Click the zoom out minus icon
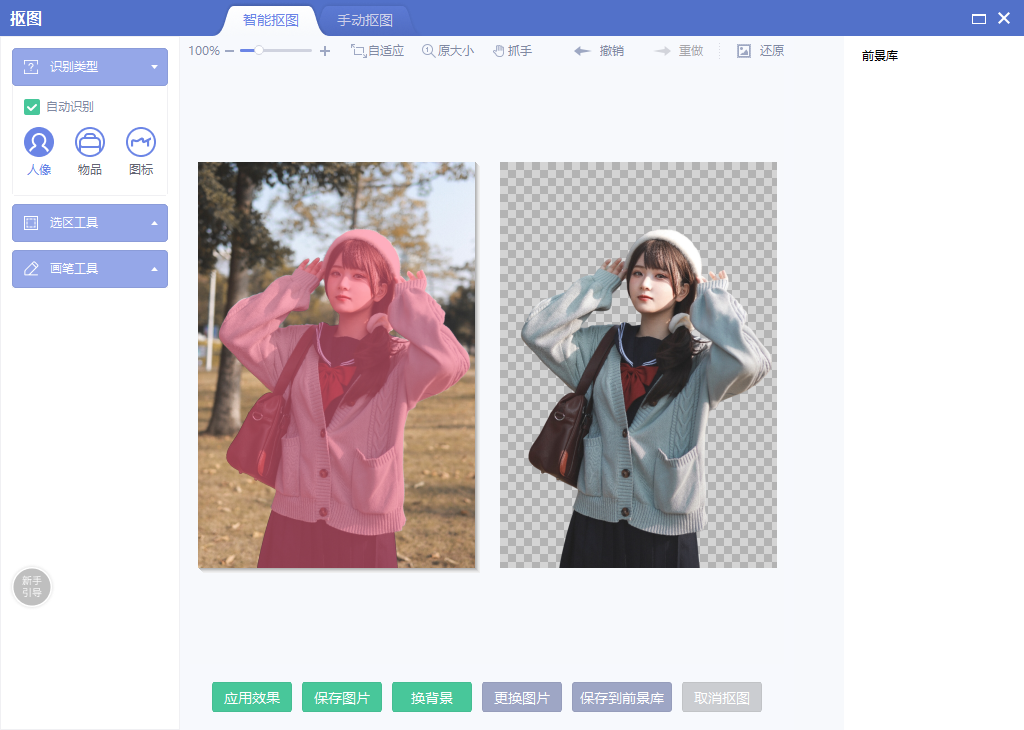 click(x=229, y=51)
